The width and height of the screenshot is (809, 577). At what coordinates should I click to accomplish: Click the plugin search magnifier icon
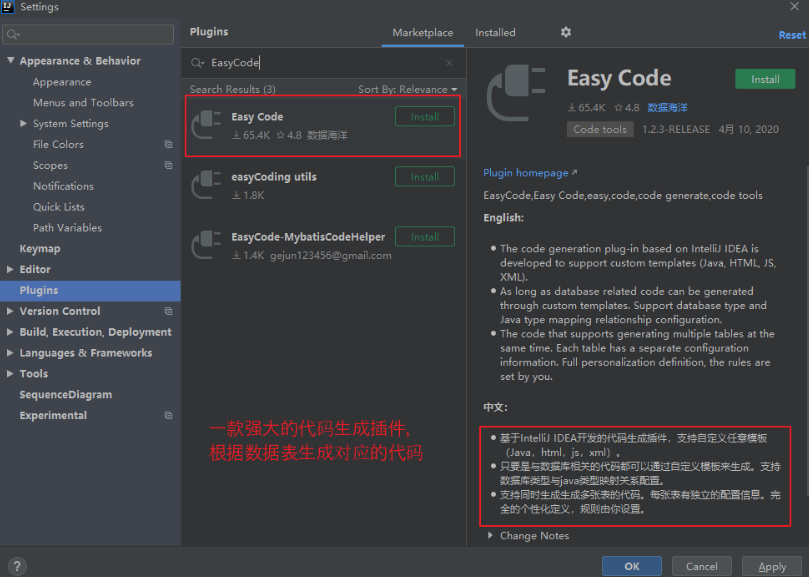198,63
